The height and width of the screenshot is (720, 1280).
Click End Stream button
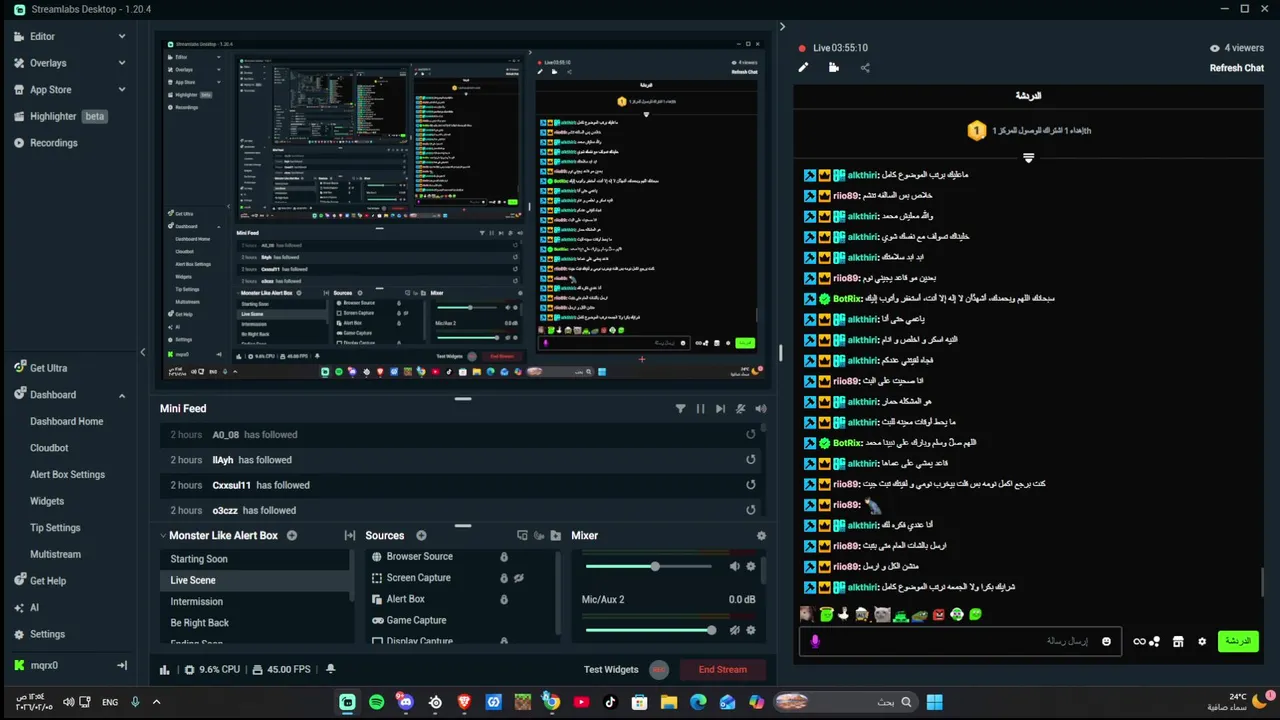click(723, 669)
